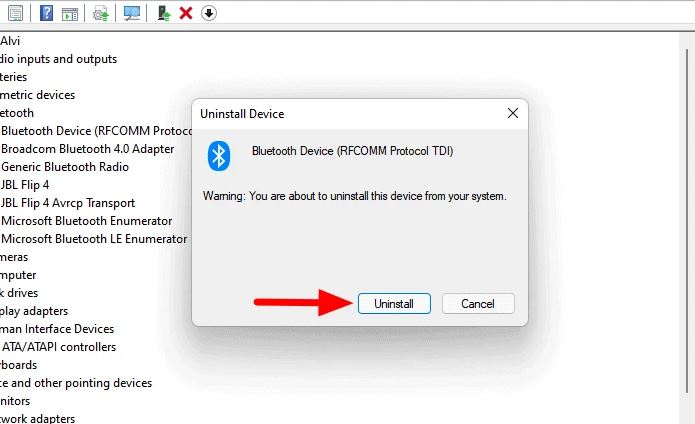The height and width of the screenshot is (424, 695).
Task: Click the blue Help question mark icon
Action: point(47,13)
